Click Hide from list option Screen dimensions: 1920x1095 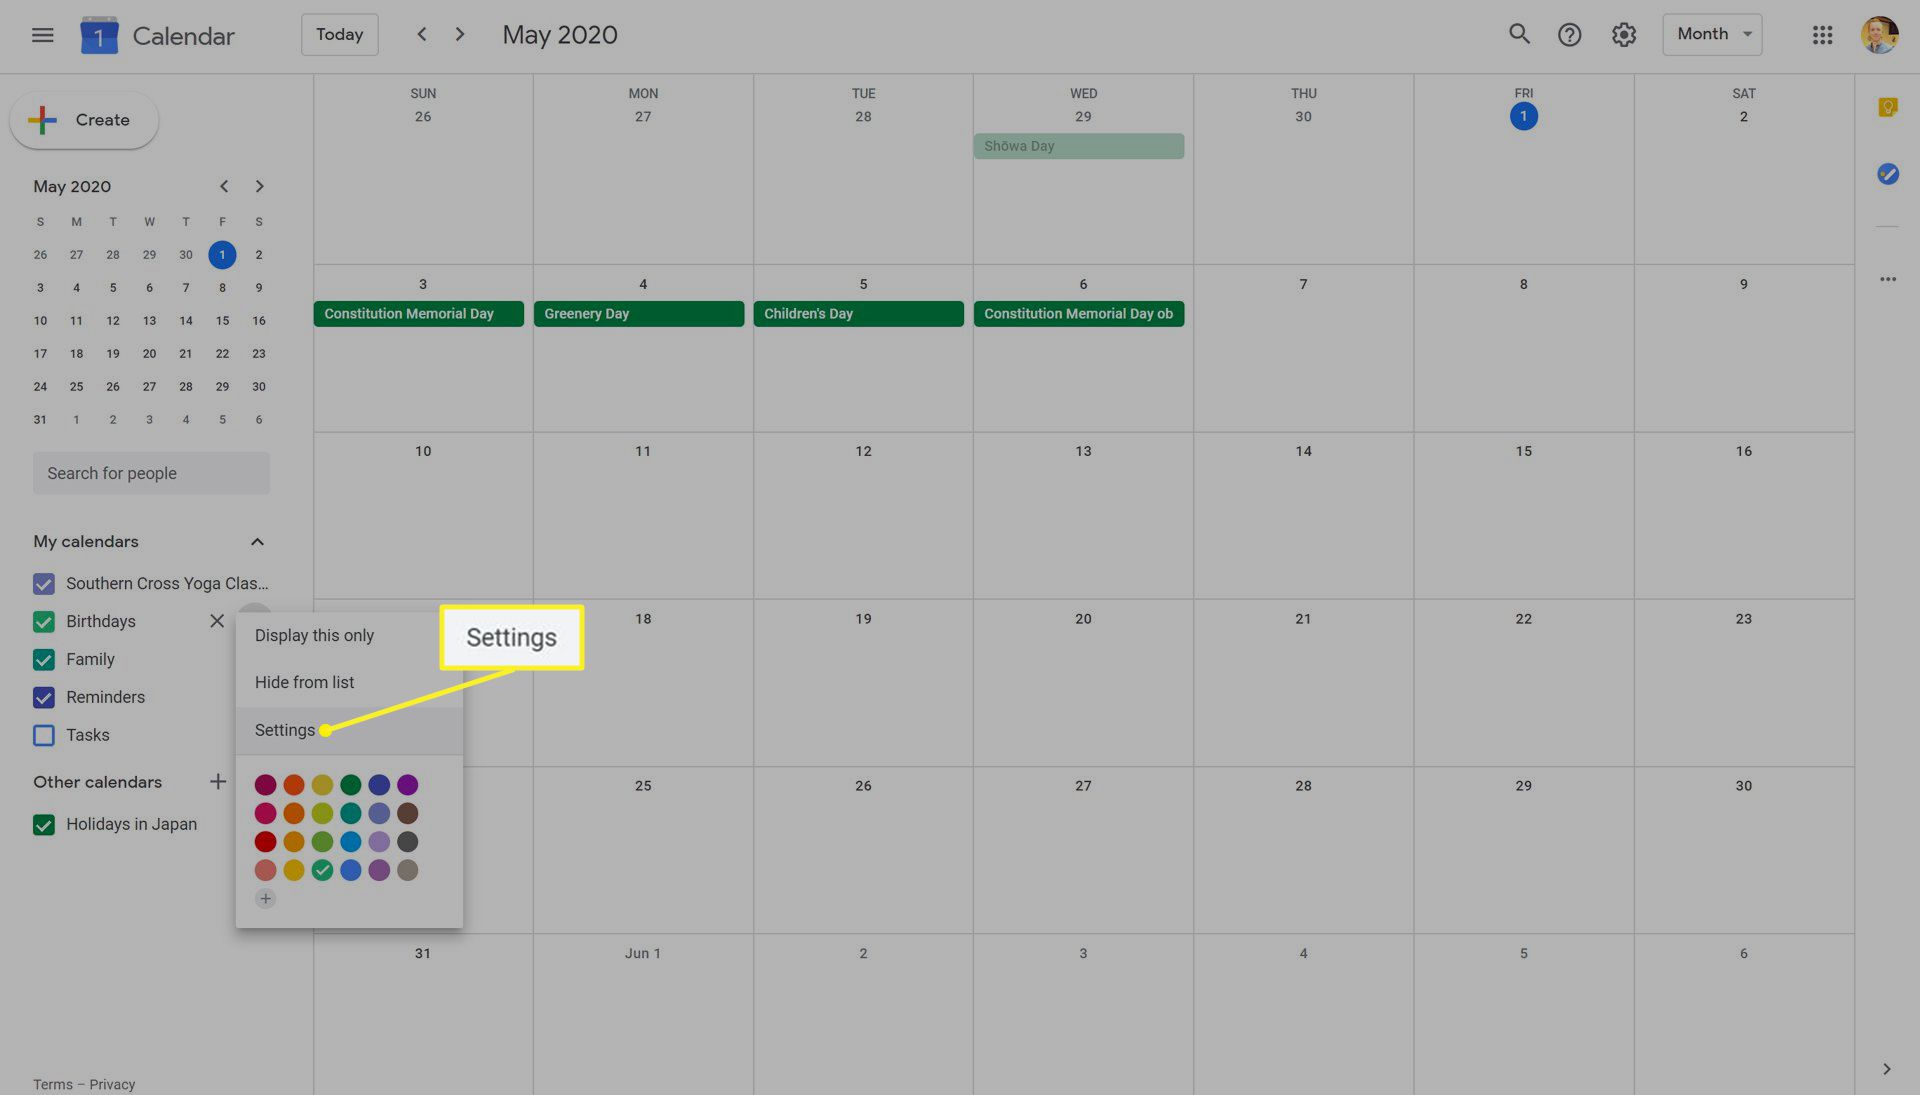pos(303,682)
